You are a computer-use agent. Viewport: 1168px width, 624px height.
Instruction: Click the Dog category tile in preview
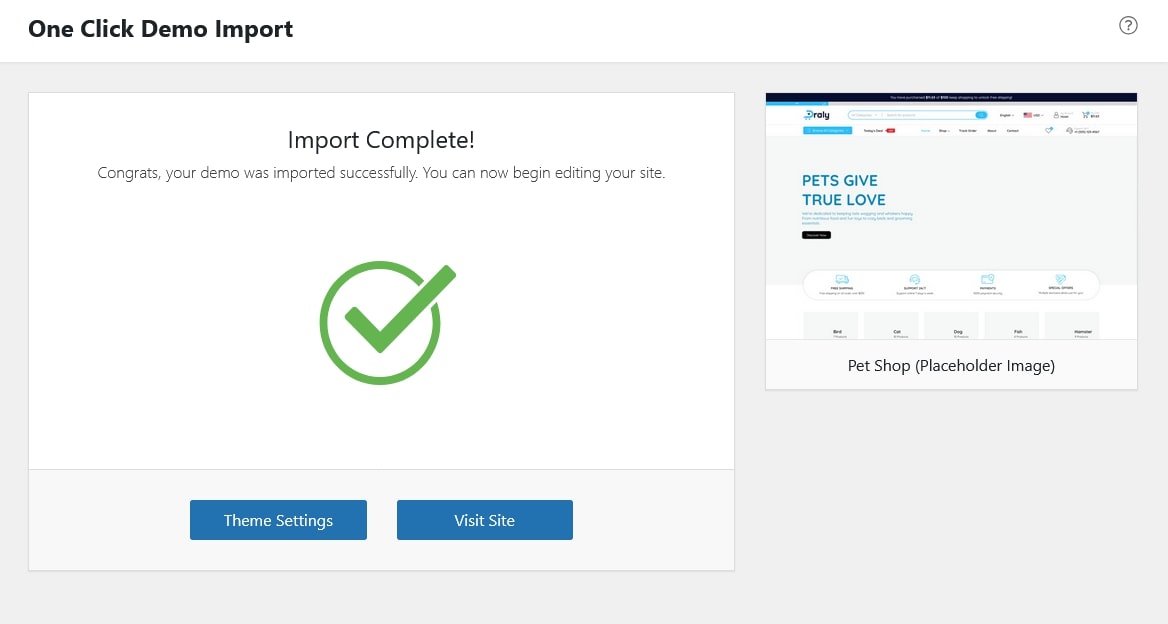(958, 327)
